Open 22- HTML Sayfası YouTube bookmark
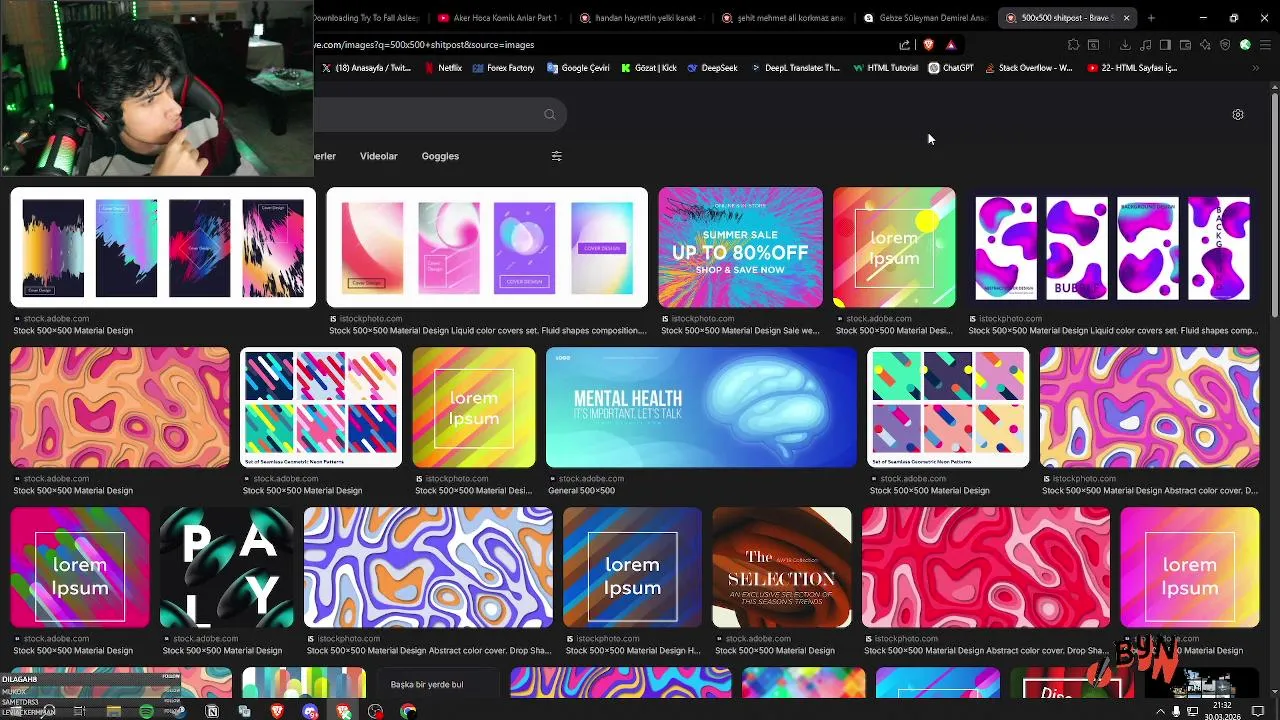Screen dimensions: 1280x720 point(1131,68)
